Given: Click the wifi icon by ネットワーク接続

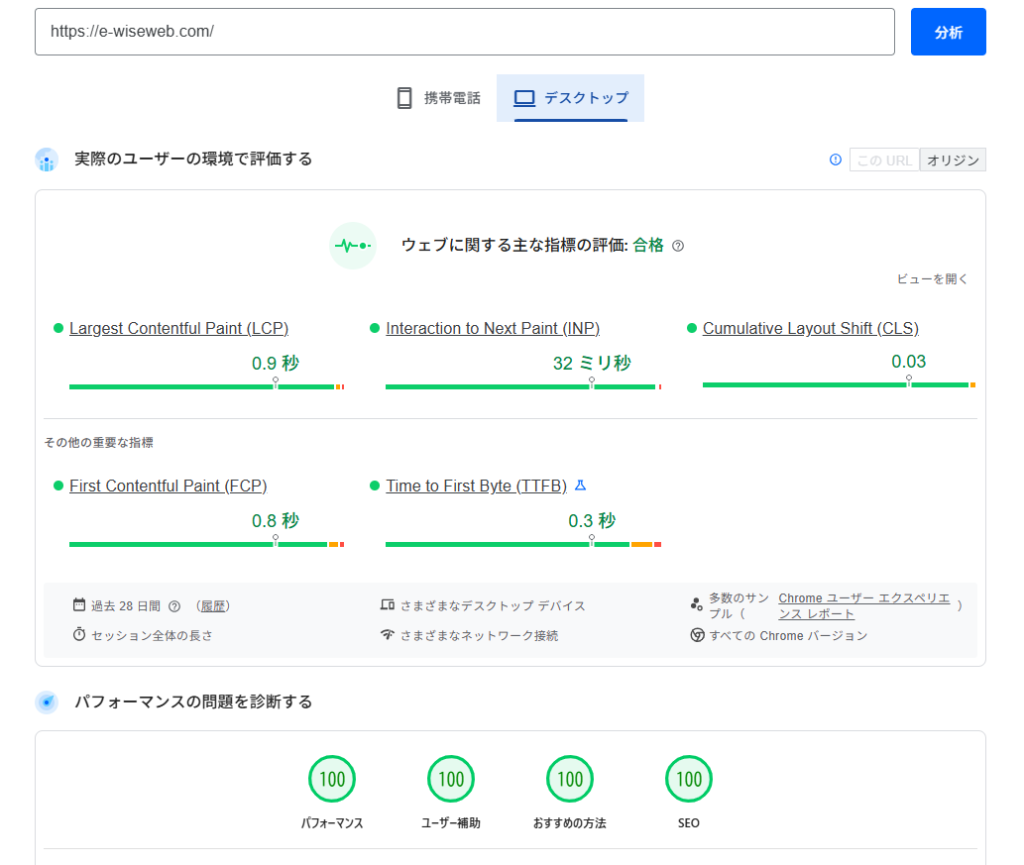Looking at the screenshot, I should click(x=387, y=635).
